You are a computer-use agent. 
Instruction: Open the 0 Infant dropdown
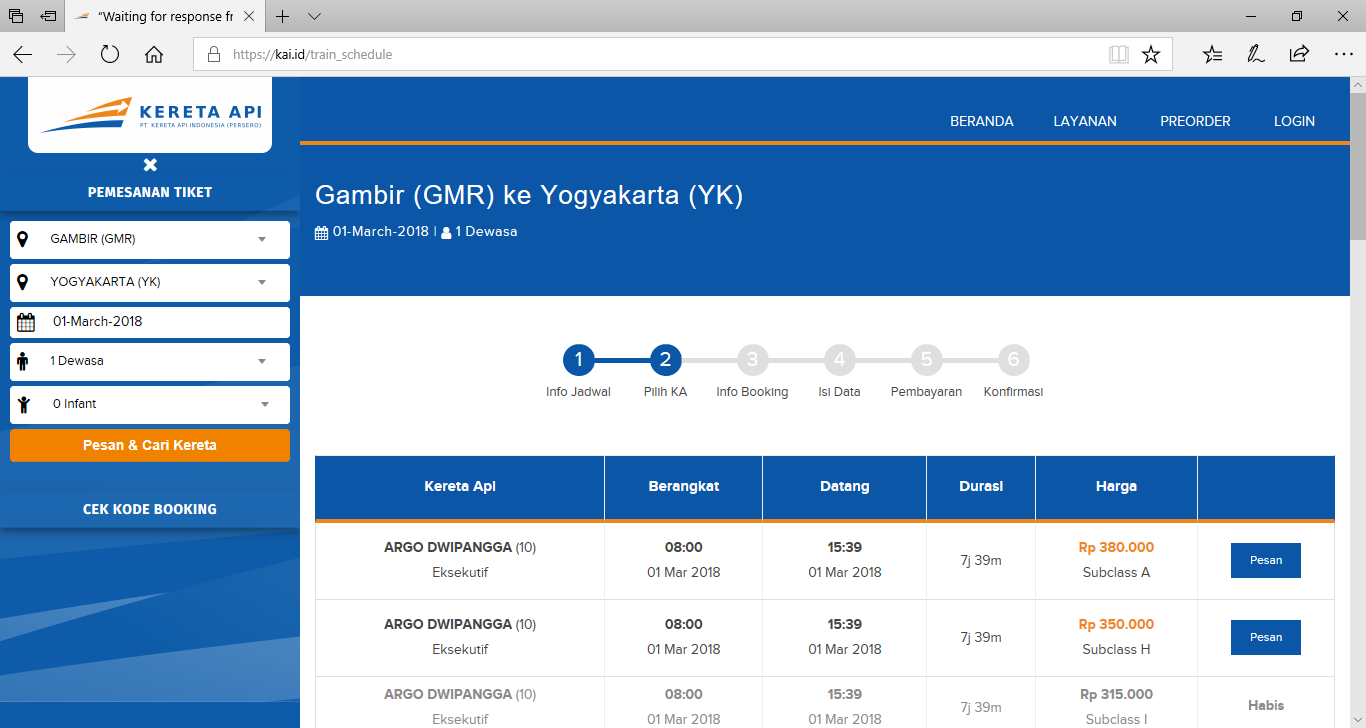[150, 404]
